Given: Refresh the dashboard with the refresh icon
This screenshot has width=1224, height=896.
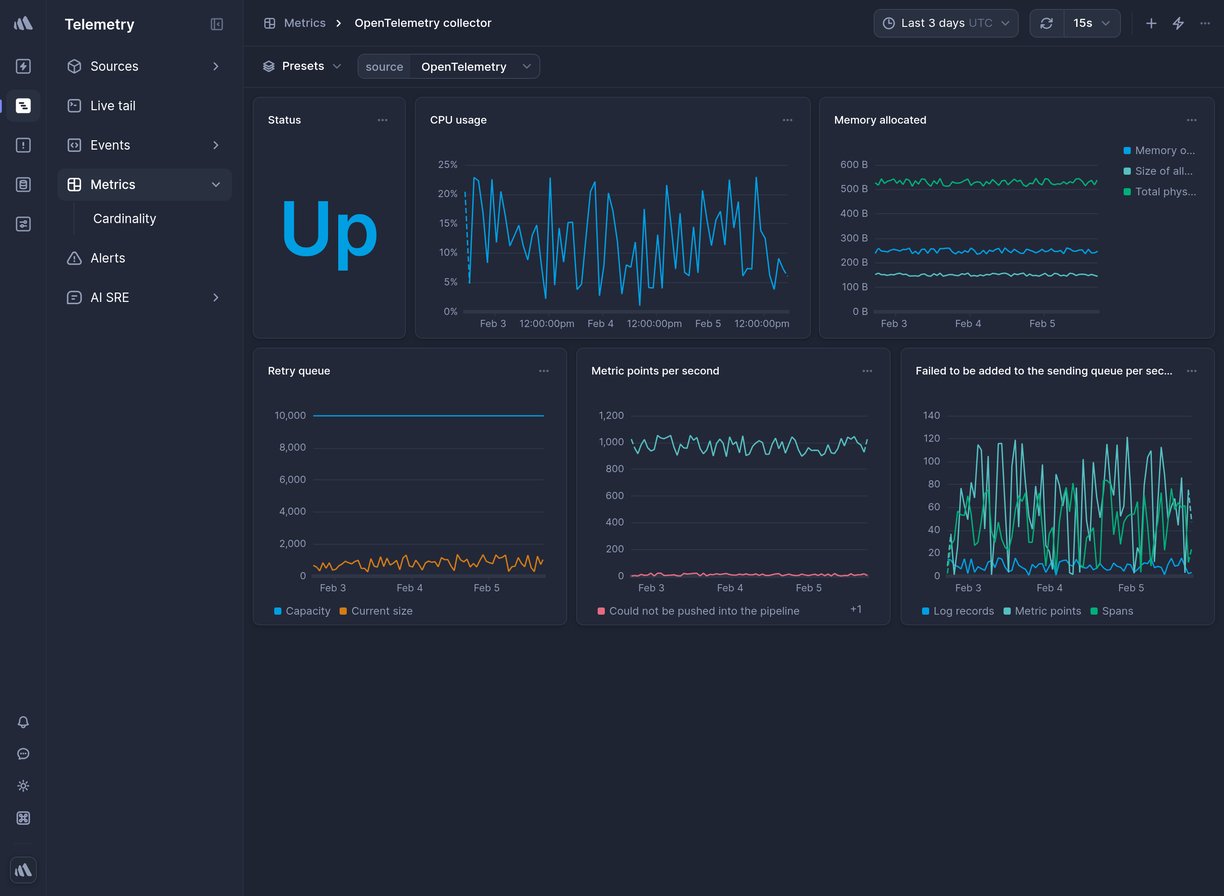Looking at the screenshot, I should (1046, 23).
